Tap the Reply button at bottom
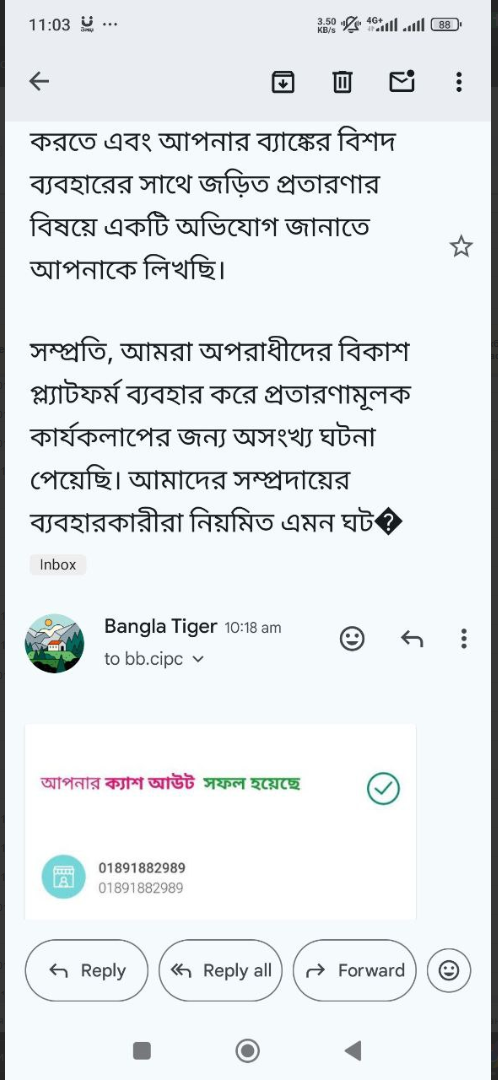This screenshot has height=1080, width=498. point(87,970)
